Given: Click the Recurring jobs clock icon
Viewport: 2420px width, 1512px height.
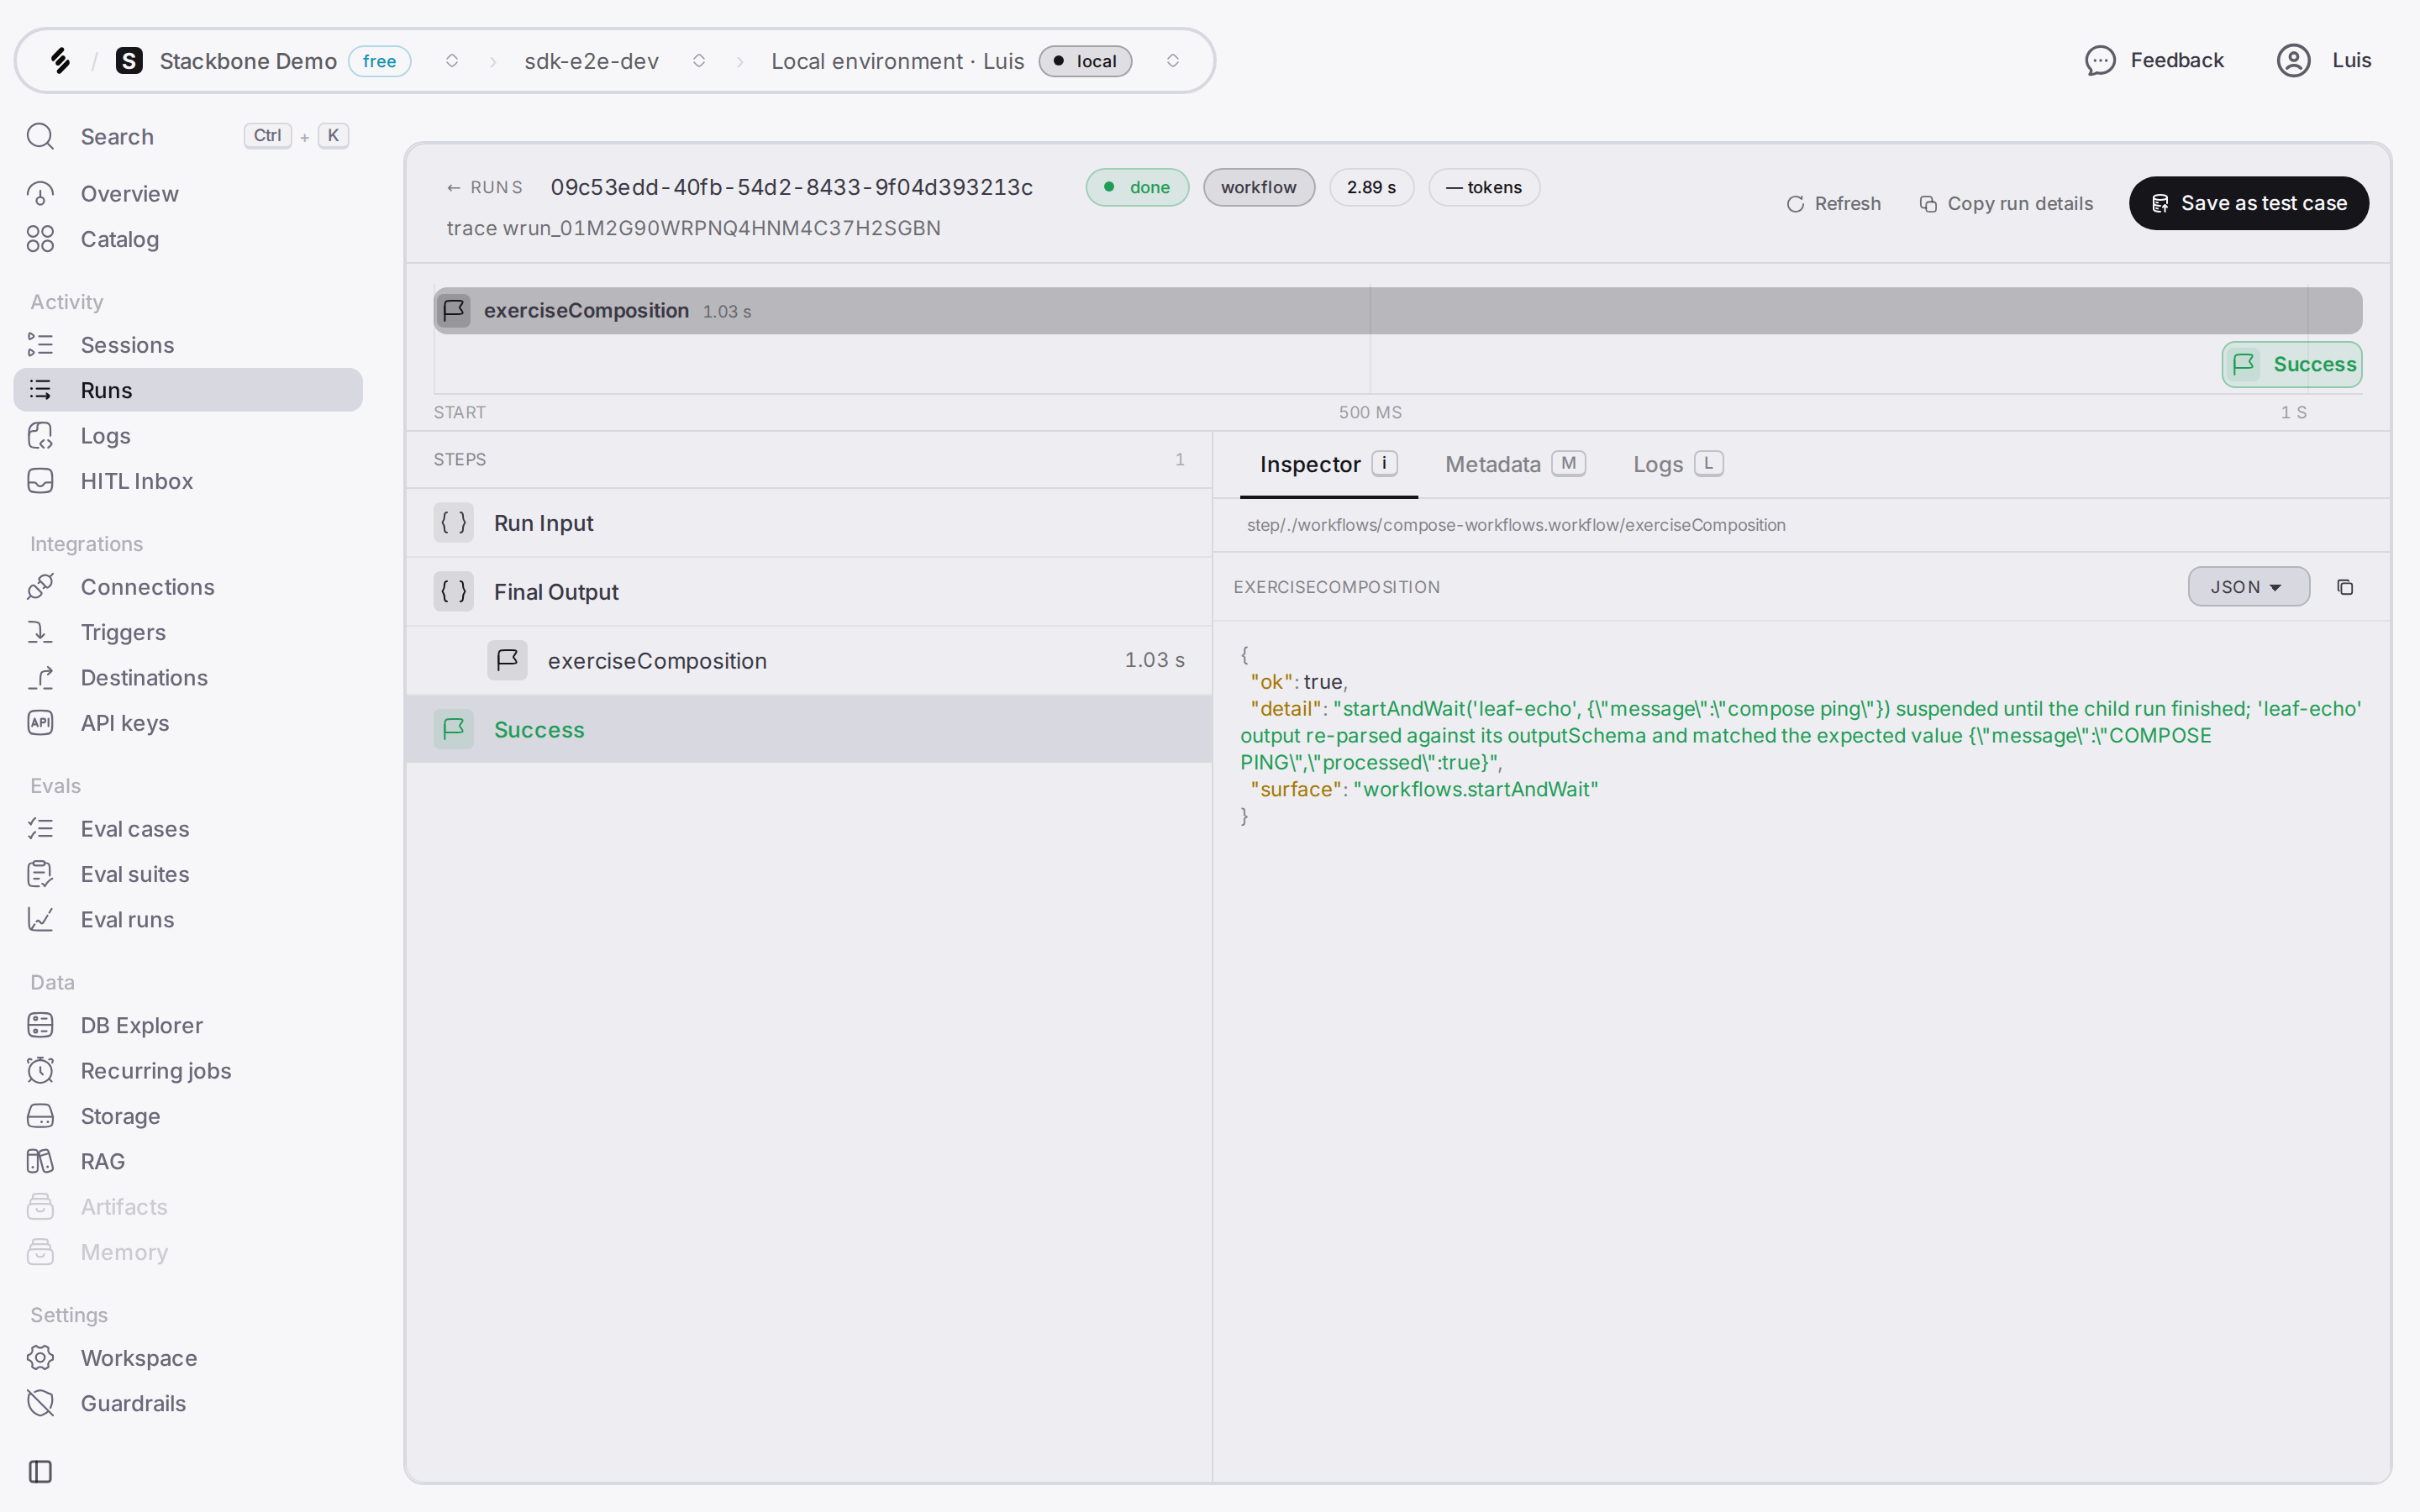Looking at the screenshot, I should pyautogui.click(x=40, y=1071).
